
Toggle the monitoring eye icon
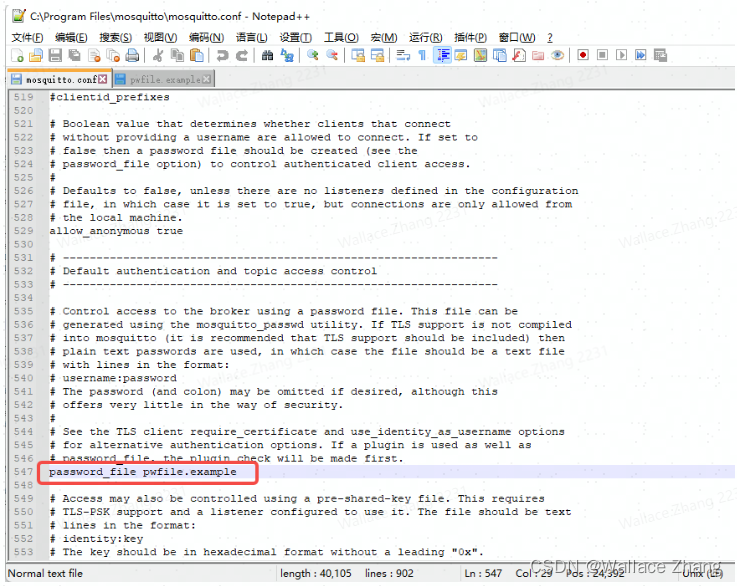click(557, 55)
